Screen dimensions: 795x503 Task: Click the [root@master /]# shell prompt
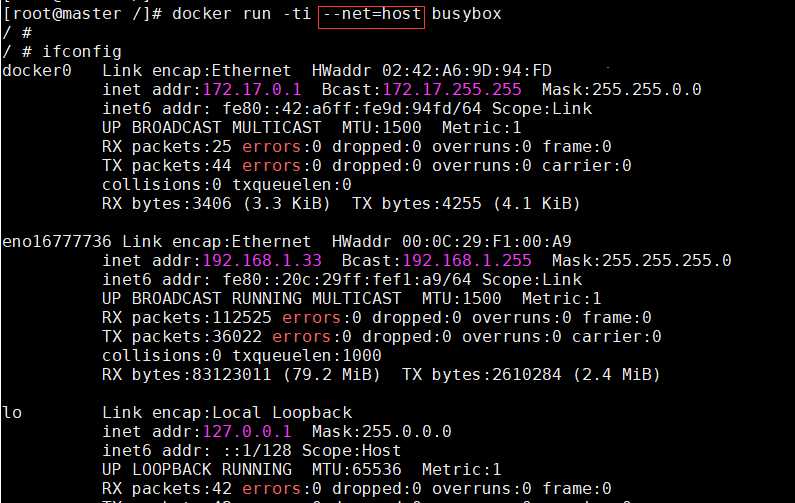[70, 14]
